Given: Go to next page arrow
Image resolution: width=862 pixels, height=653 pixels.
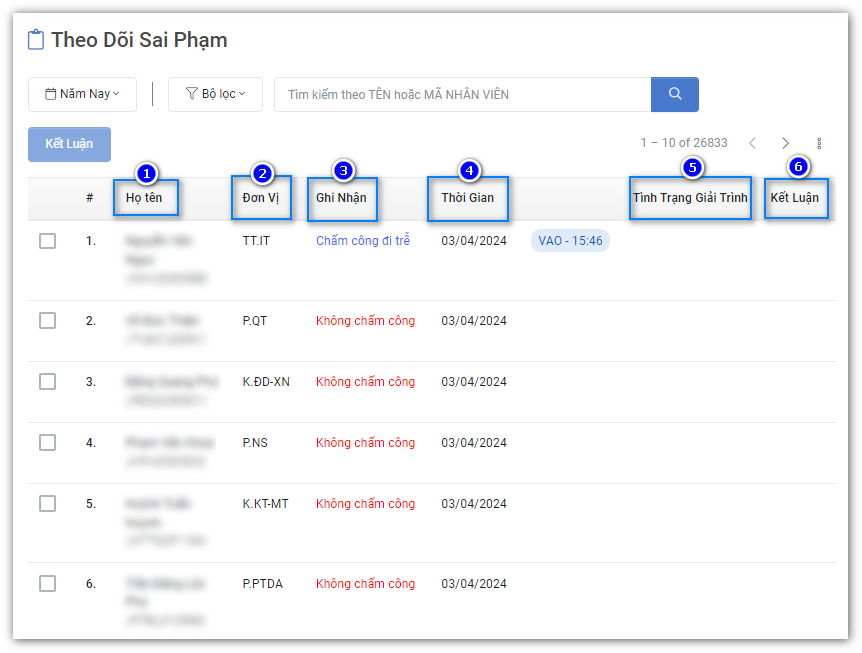Looking at the screenshot, I should pos(786,143).
